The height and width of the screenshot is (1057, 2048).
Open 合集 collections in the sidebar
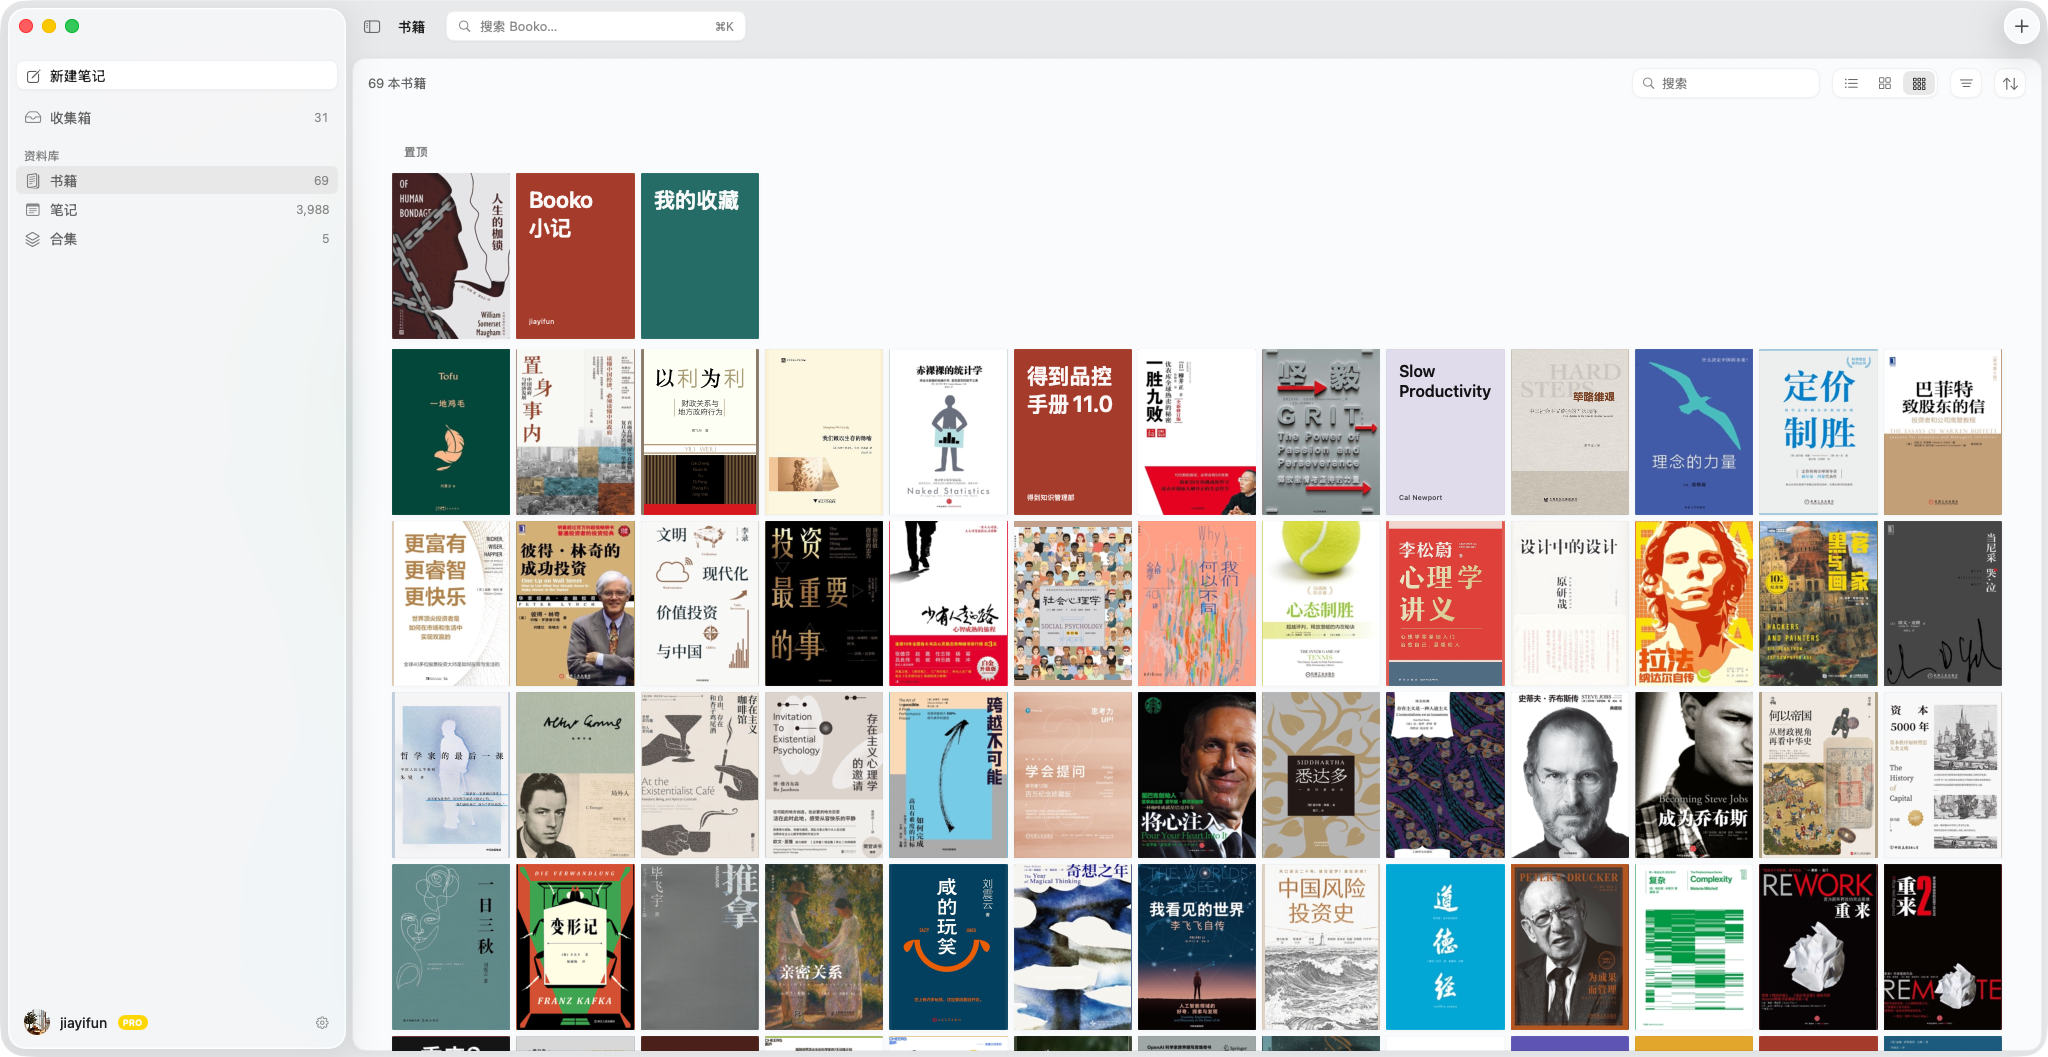(177, 239)
